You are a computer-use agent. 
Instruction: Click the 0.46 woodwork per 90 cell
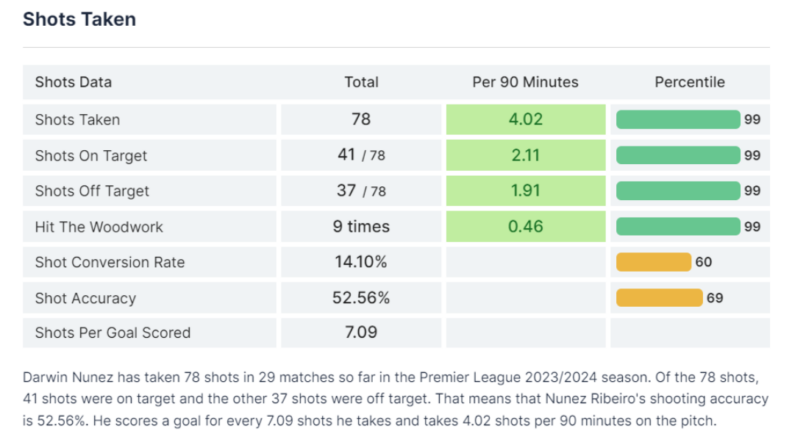coord(525,226)
